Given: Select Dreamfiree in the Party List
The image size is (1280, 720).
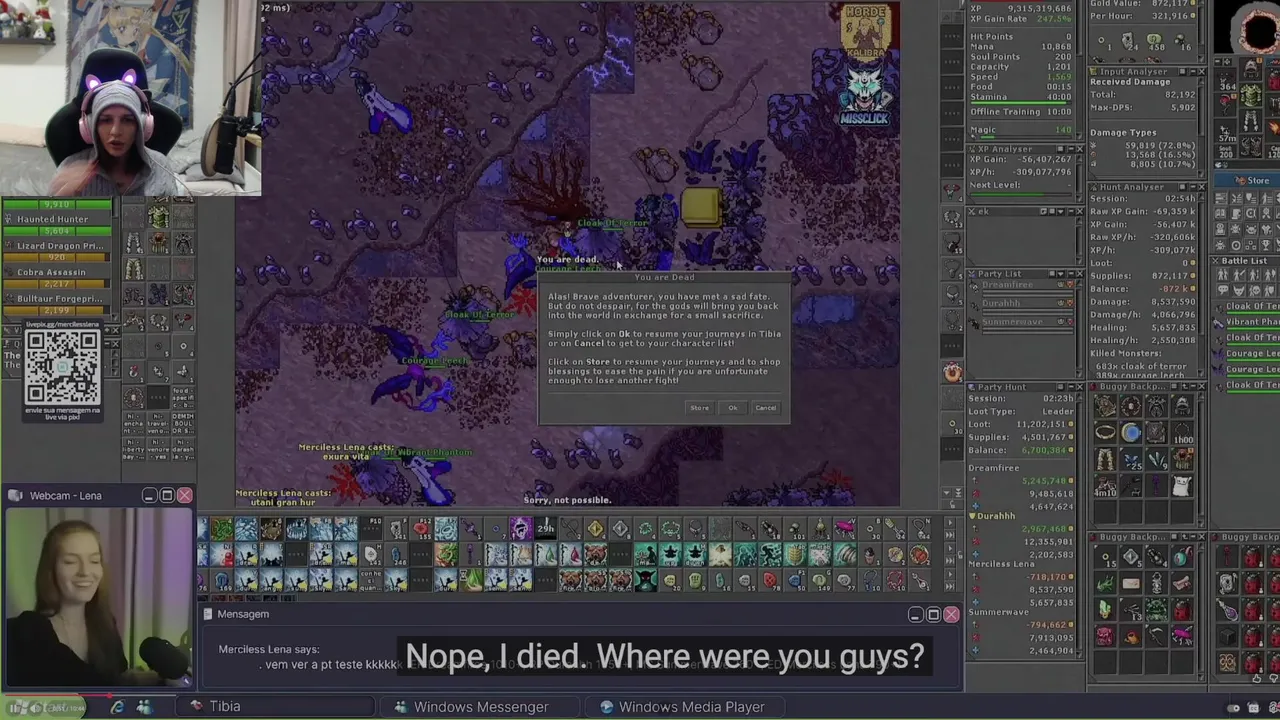Looking at the screenshot, I should 1007,285.
